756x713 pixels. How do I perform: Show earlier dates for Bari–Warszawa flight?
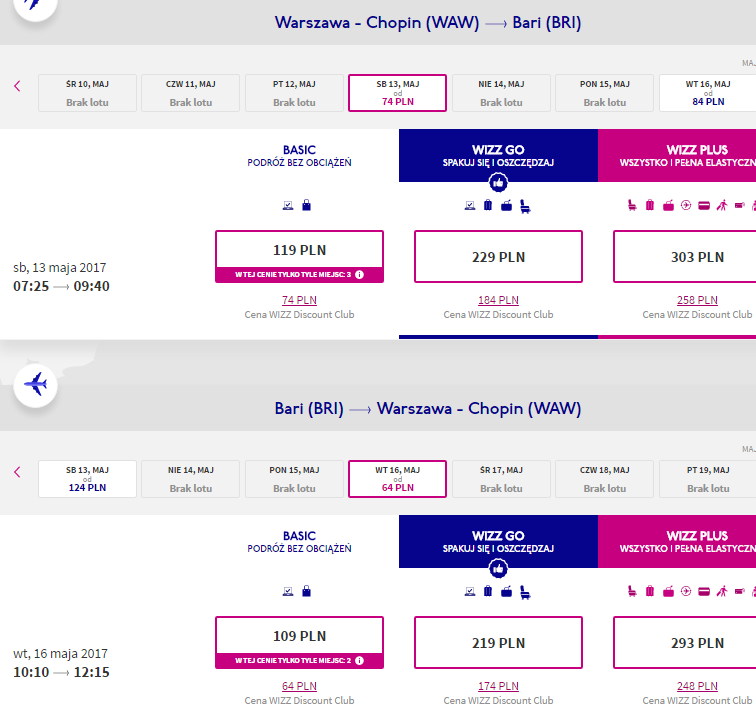coord(17,472)
